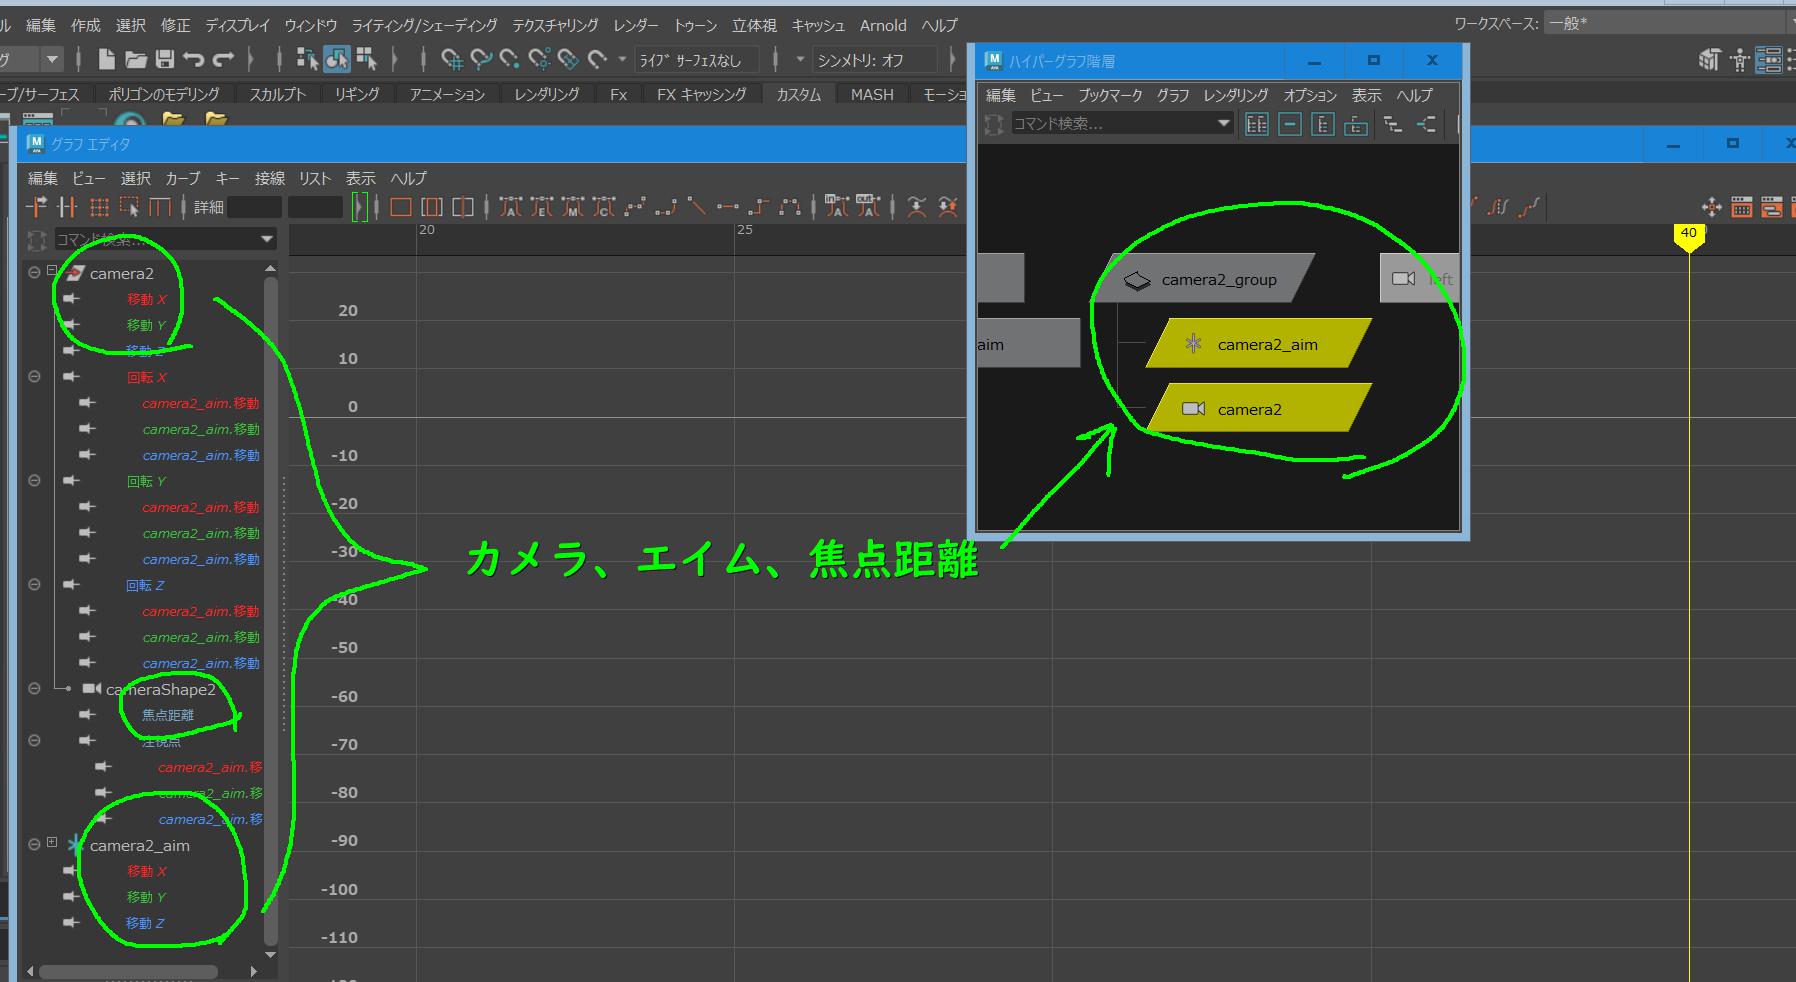Viewport: 1796px width, 982px height.
Task: Open Hypergraph command search dropdown arrow
Action: click(x=1223, y=124)
